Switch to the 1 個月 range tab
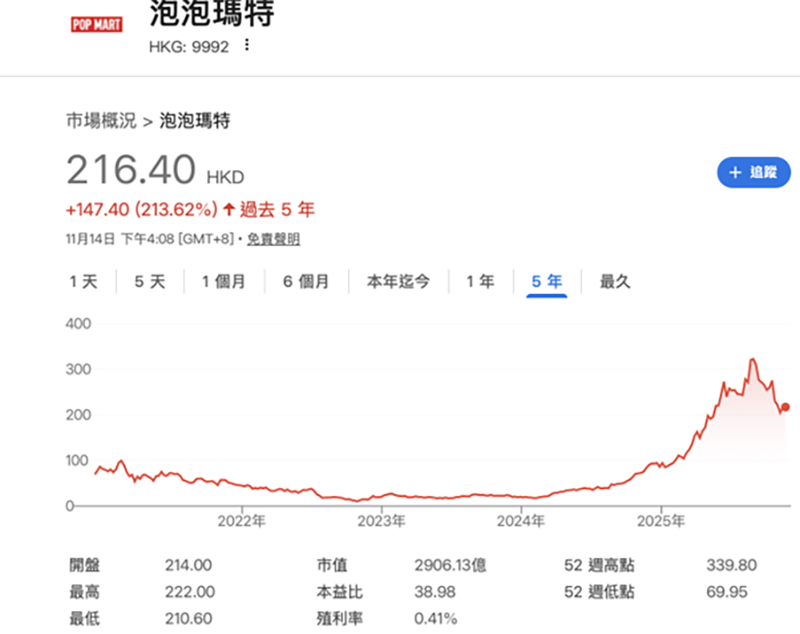The width and height of the screenshot is (800, 634). click(x=223, y=282)
